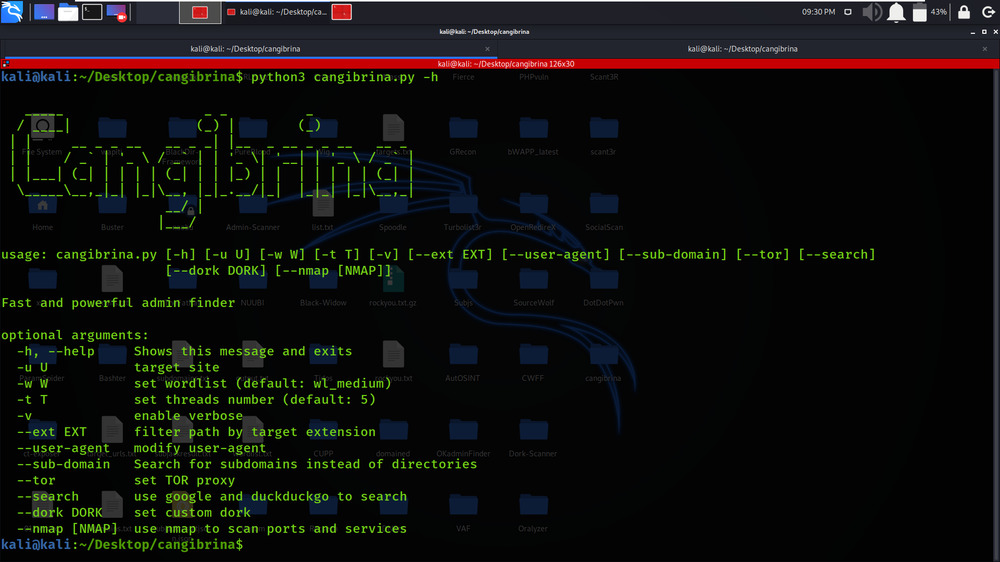Click 'Fast and powerful admin finder' text
Screen dimensions: 1000x562
[118, 303]
